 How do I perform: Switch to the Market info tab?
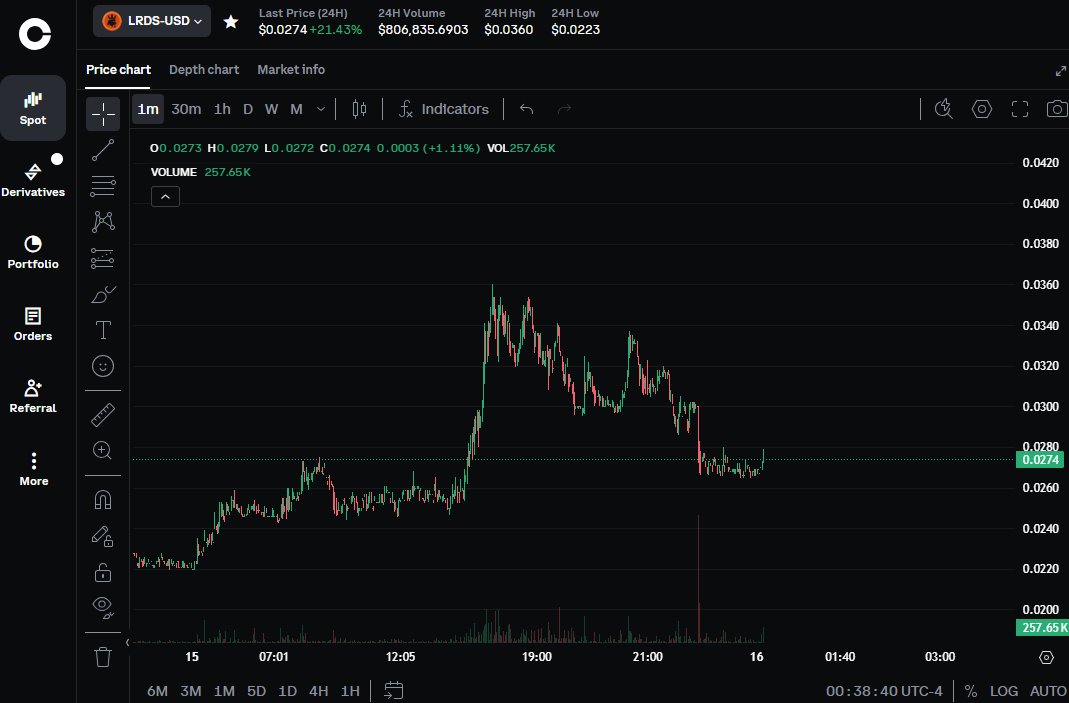(290, 70)
